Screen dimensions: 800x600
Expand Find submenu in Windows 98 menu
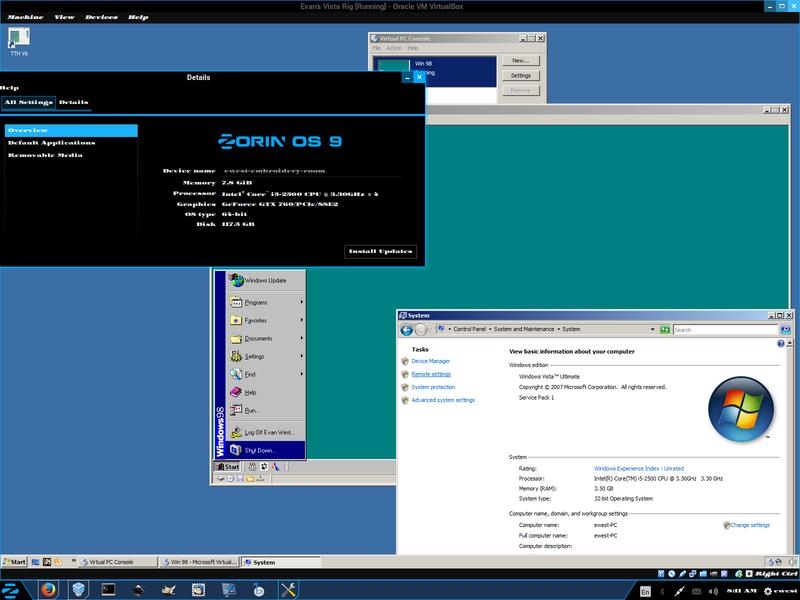pos(266,374)
